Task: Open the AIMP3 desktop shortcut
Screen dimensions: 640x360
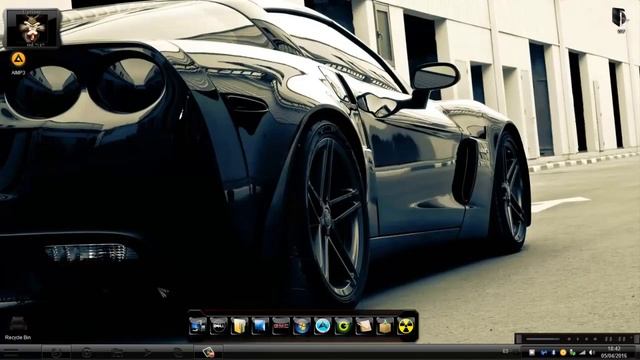Action: coord(18,63)
